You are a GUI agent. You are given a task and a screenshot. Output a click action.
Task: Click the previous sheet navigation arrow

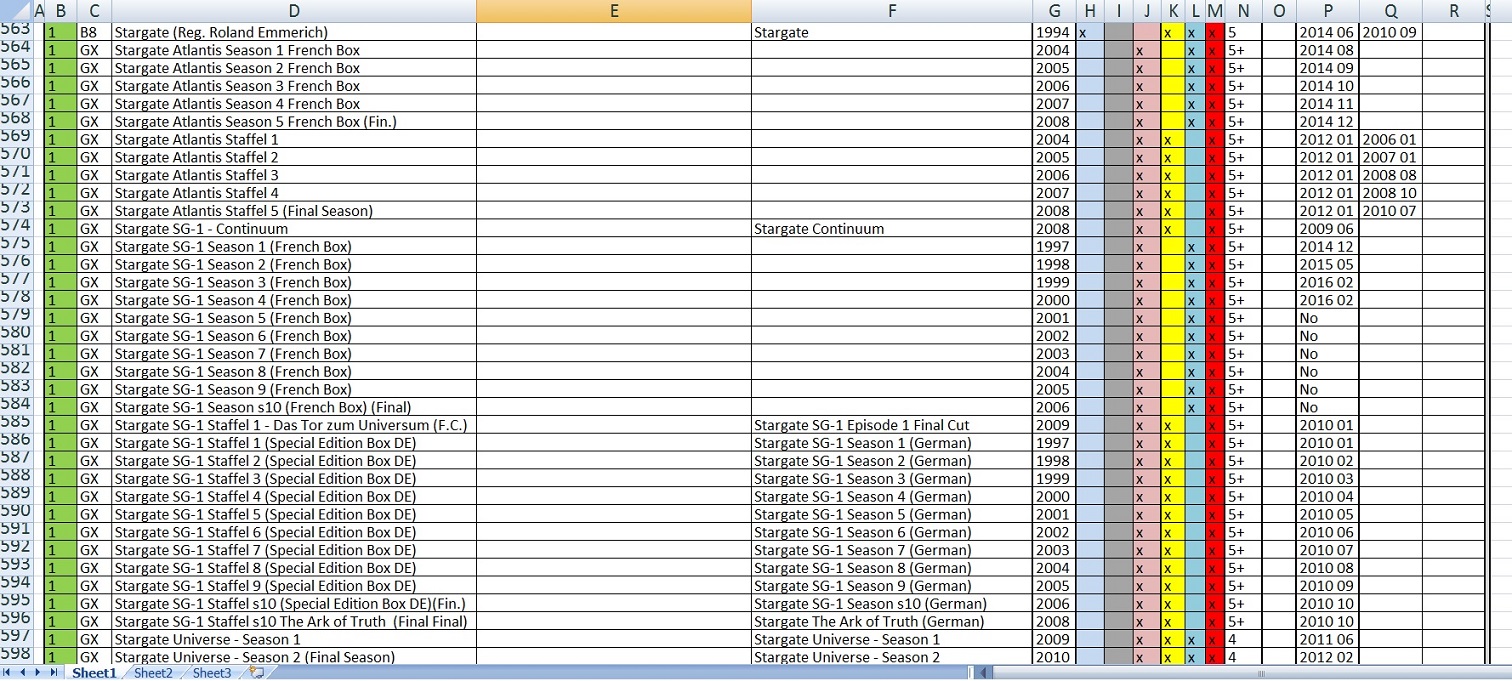24,673
